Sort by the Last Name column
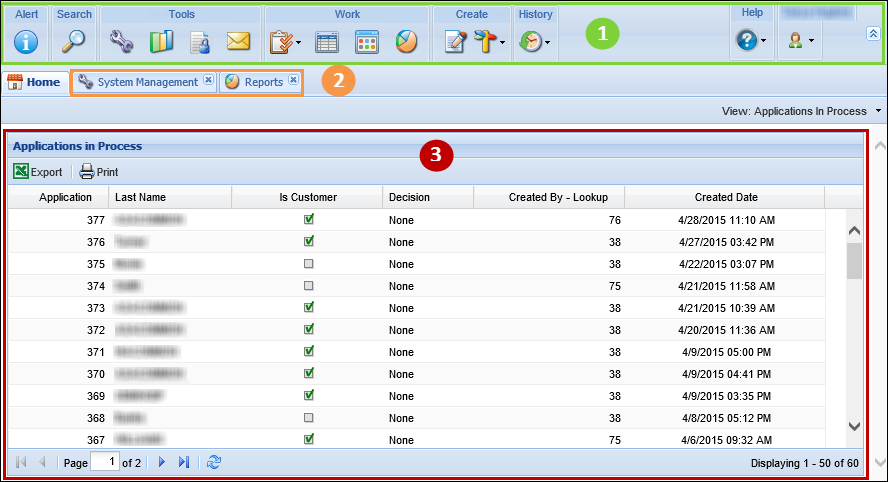 [x=170, y=197]
